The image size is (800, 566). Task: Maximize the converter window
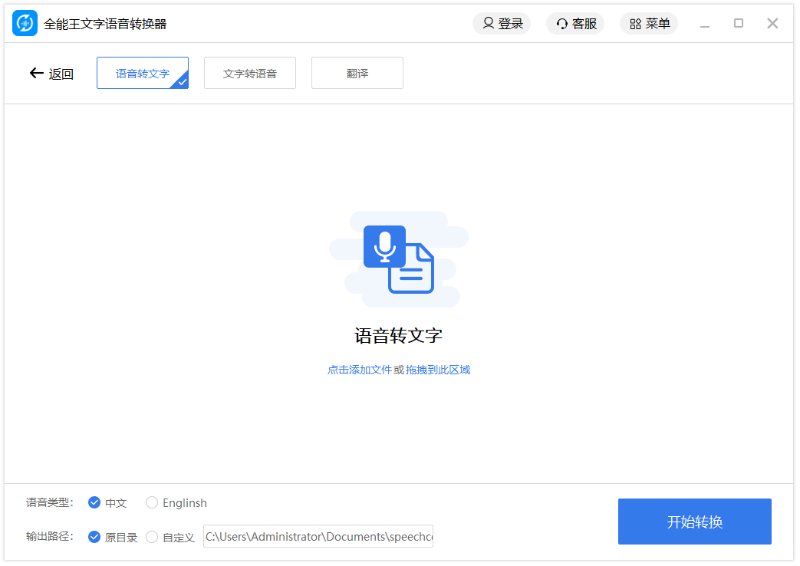pyautogui.click(x=738, y=23)
